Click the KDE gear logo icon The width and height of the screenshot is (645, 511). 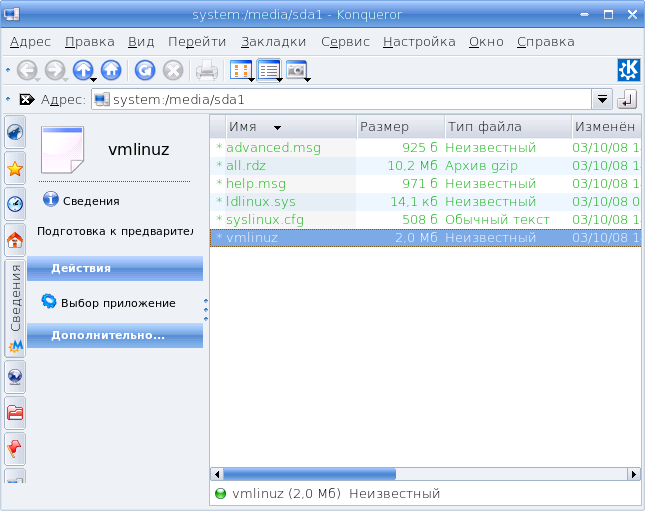tap(629, 70)
